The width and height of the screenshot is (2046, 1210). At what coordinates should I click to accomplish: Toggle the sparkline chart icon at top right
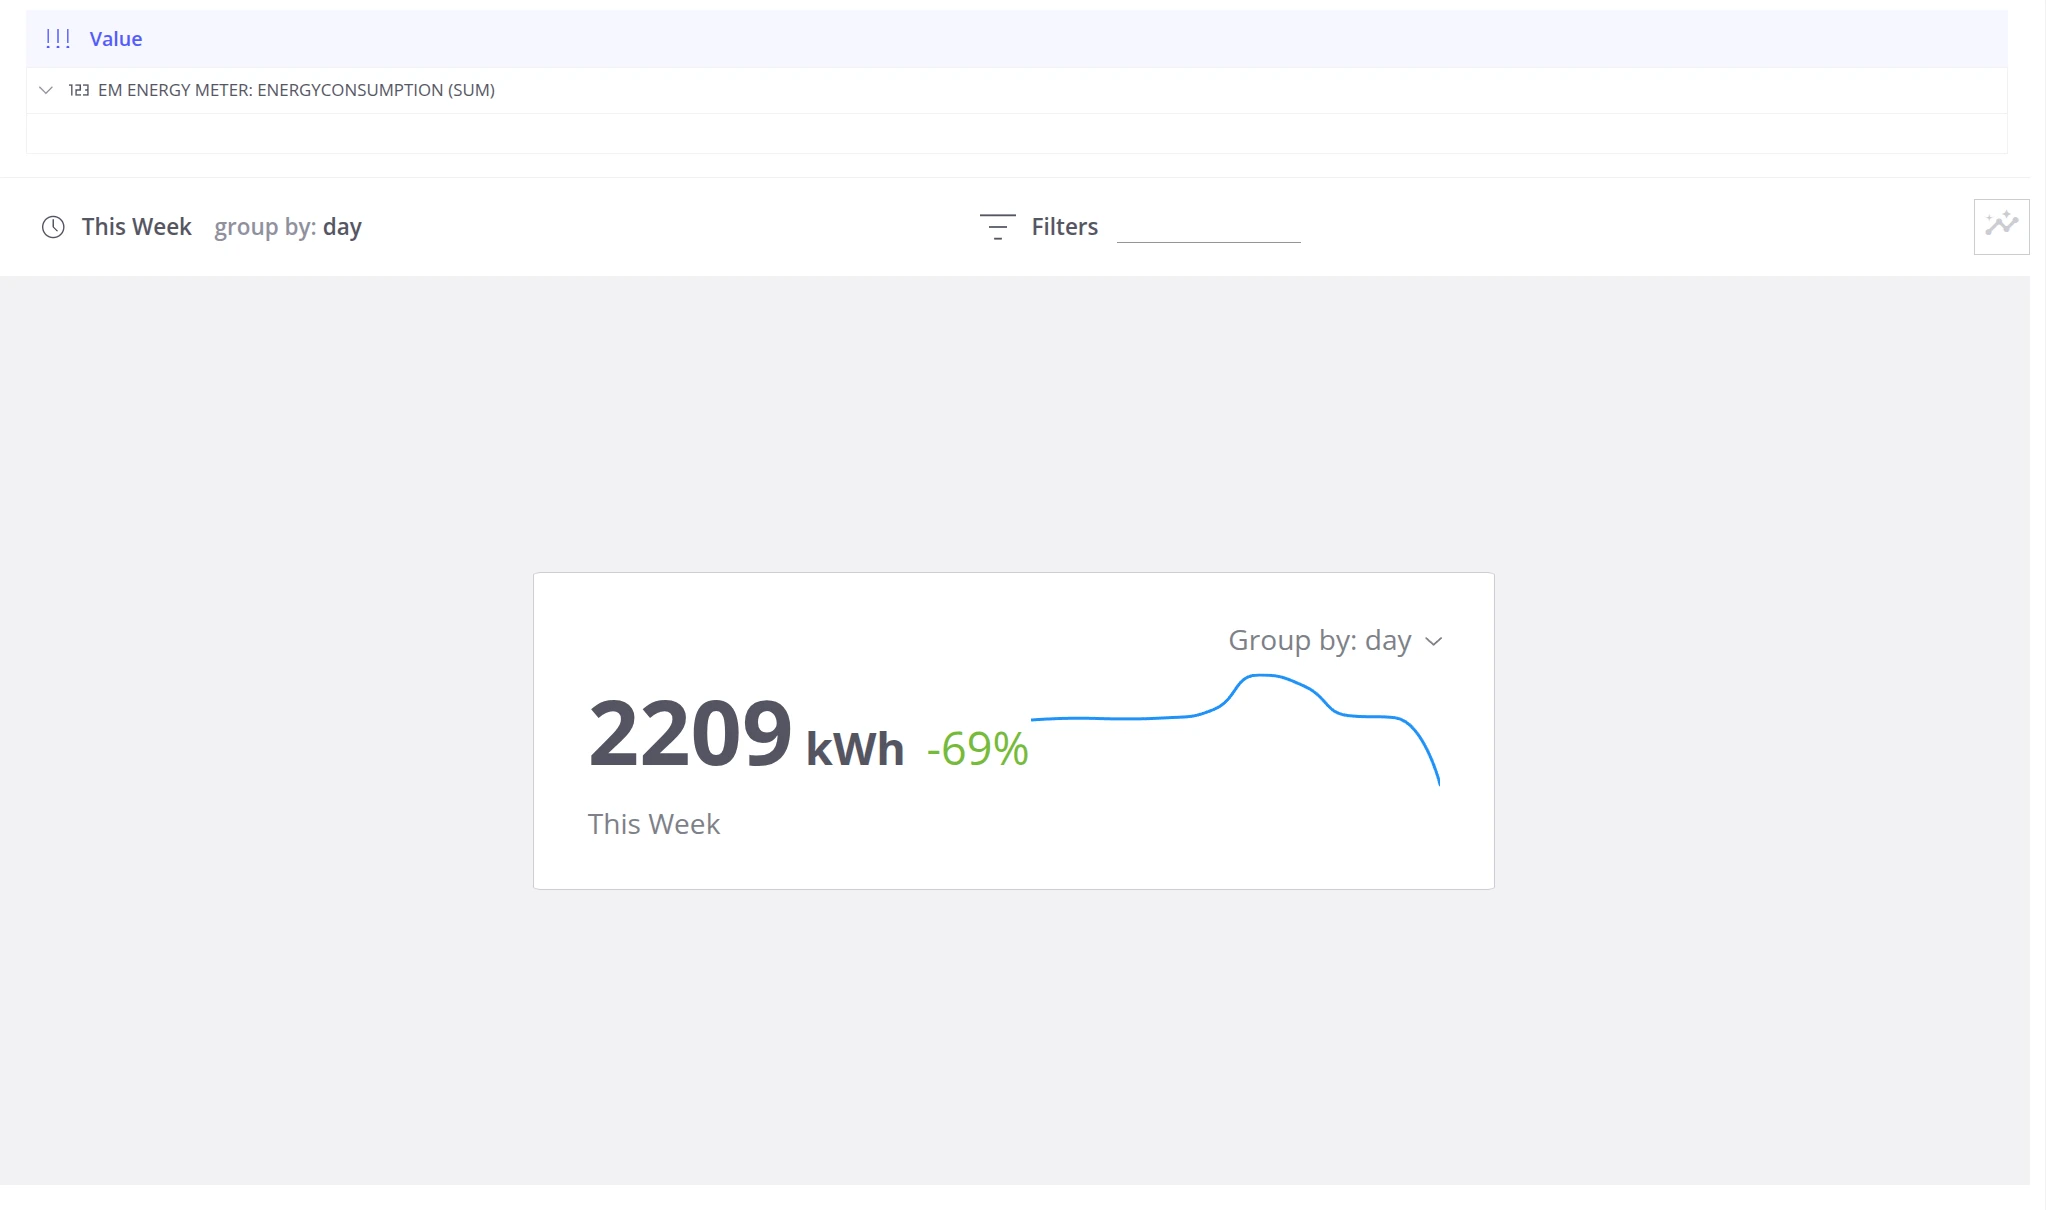(2001, 226)
